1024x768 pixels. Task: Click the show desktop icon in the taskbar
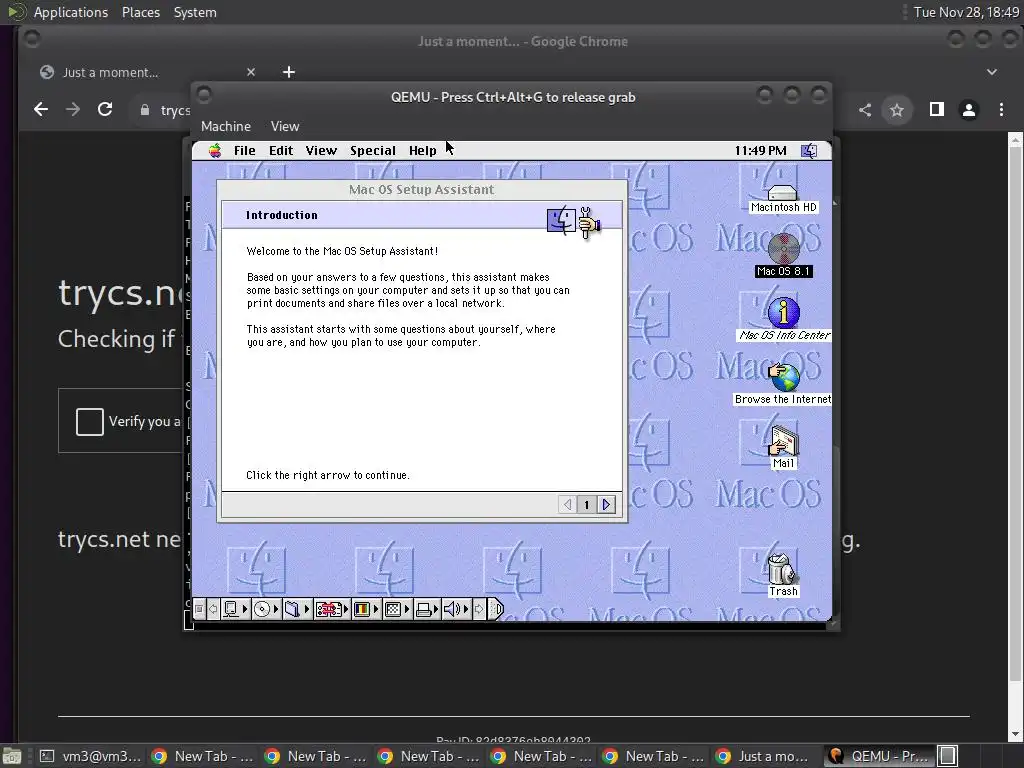click(12, 756)
